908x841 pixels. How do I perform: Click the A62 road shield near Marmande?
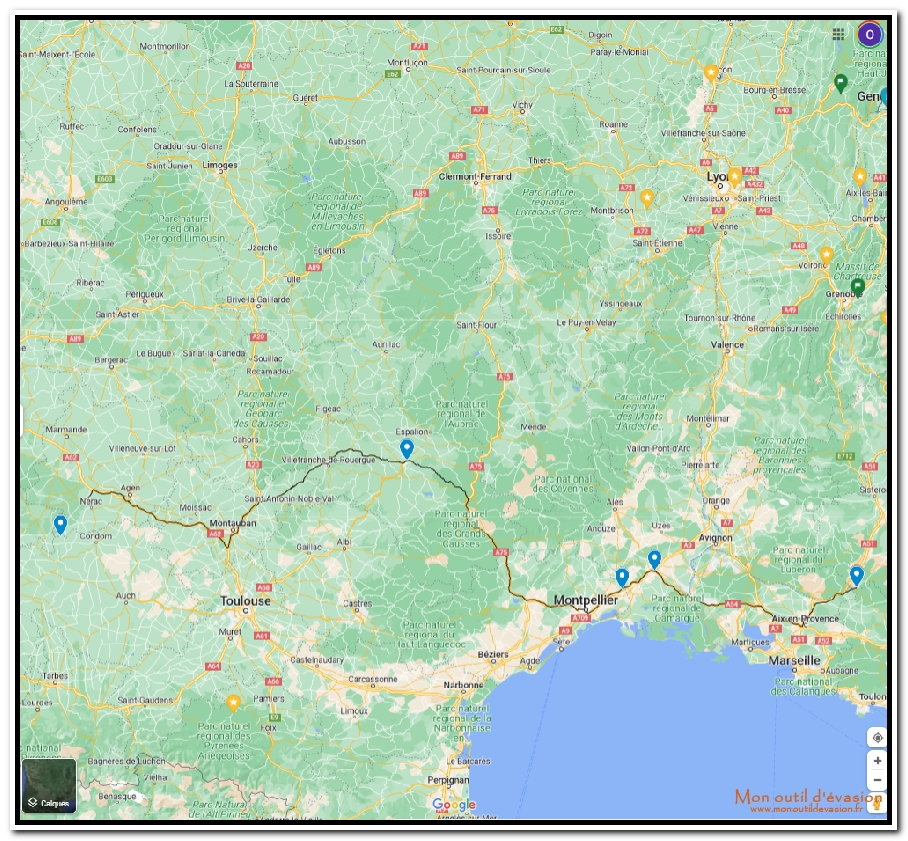(71, 457)
